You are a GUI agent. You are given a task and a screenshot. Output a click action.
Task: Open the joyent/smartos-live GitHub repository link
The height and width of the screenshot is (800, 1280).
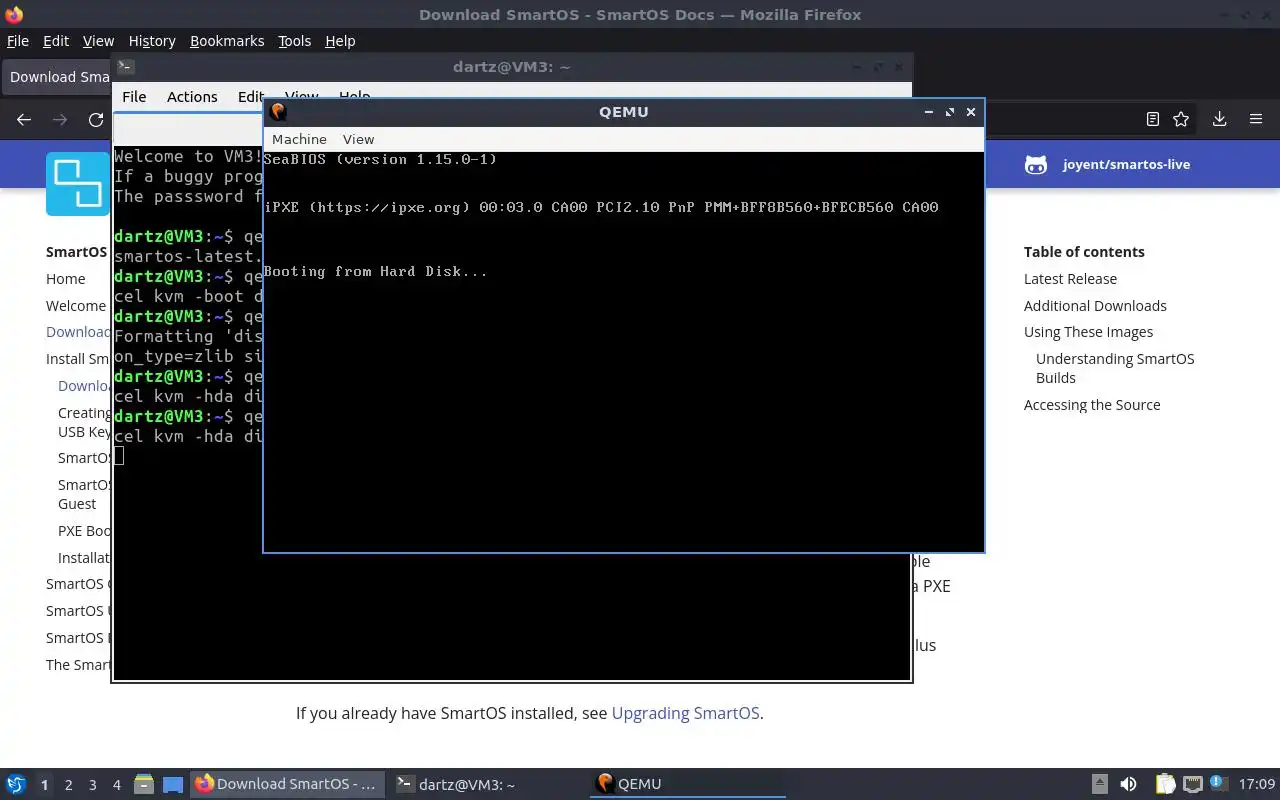pyautogui.click(x=1108, y=165)
